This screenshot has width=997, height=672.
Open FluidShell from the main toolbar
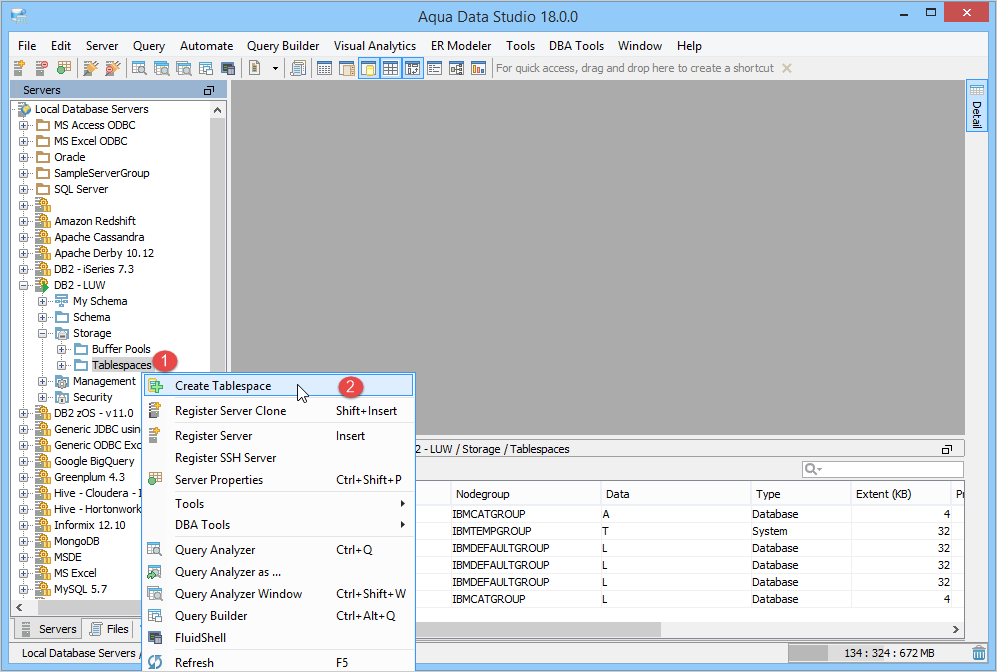pos(228,68)
